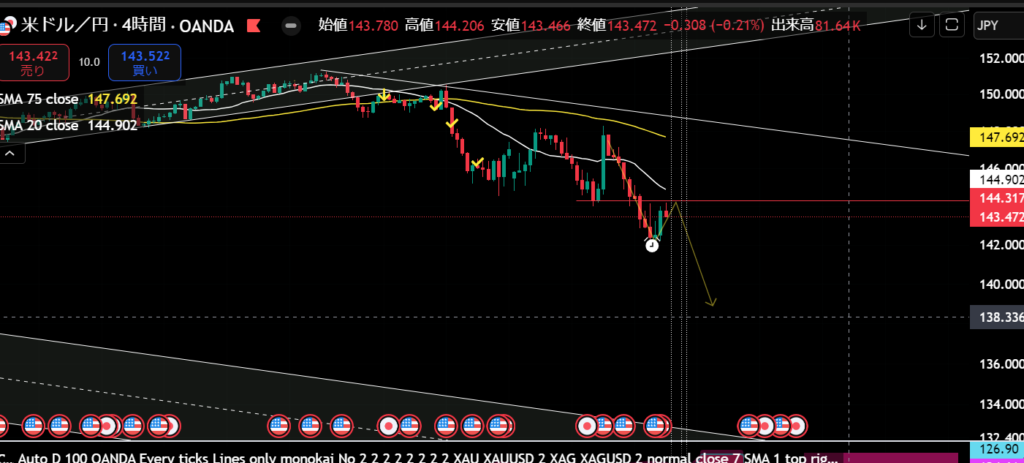Toggle the fullscreen chart frame button
The image size is (1024, 463).
[x=953, y=24]
